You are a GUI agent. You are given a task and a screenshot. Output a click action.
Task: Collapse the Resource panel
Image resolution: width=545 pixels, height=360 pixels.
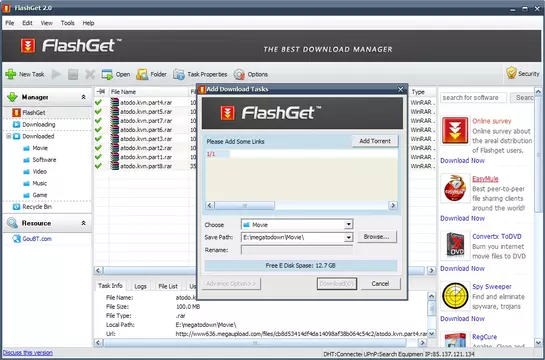pos(83,223)
